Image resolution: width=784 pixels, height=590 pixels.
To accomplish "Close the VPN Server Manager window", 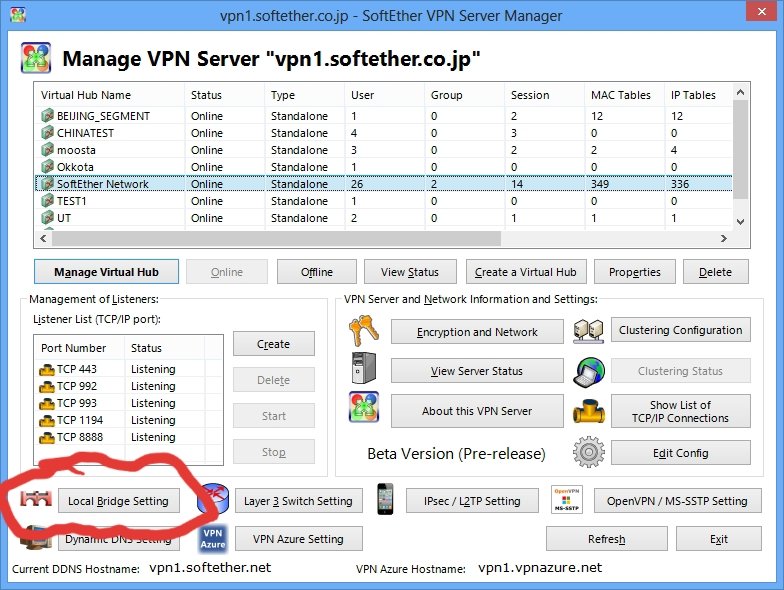I will [761, 11].
